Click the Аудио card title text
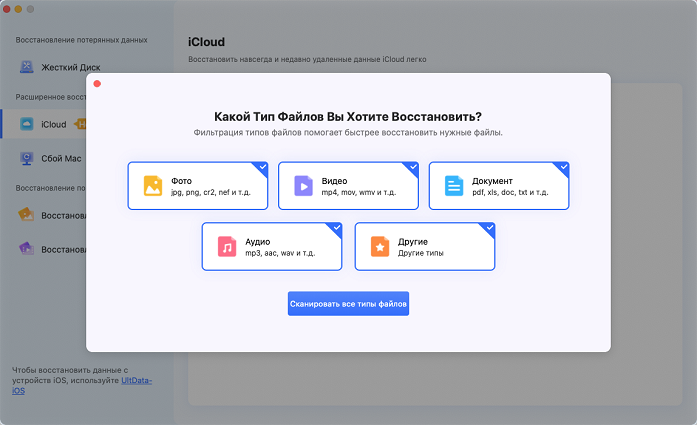The image size is (697, 425). (257, 242)
